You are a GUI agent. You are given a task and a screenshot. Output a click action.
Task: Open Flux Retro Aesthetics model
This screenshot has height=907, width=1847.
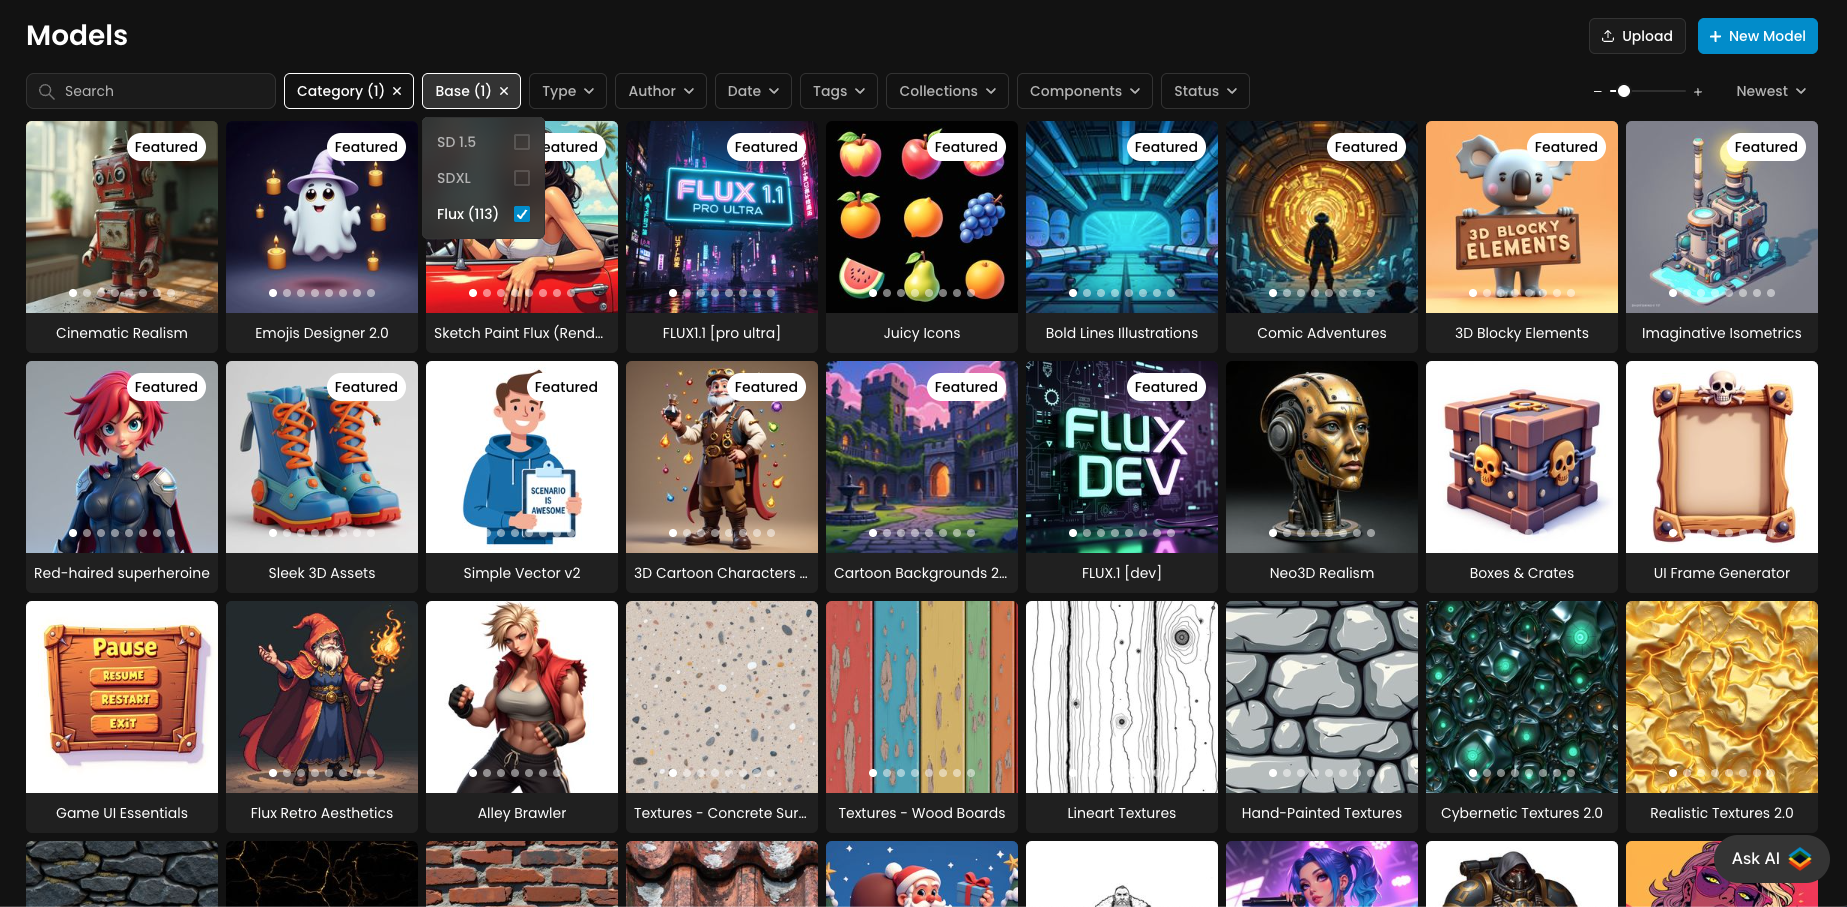(322, 717)
